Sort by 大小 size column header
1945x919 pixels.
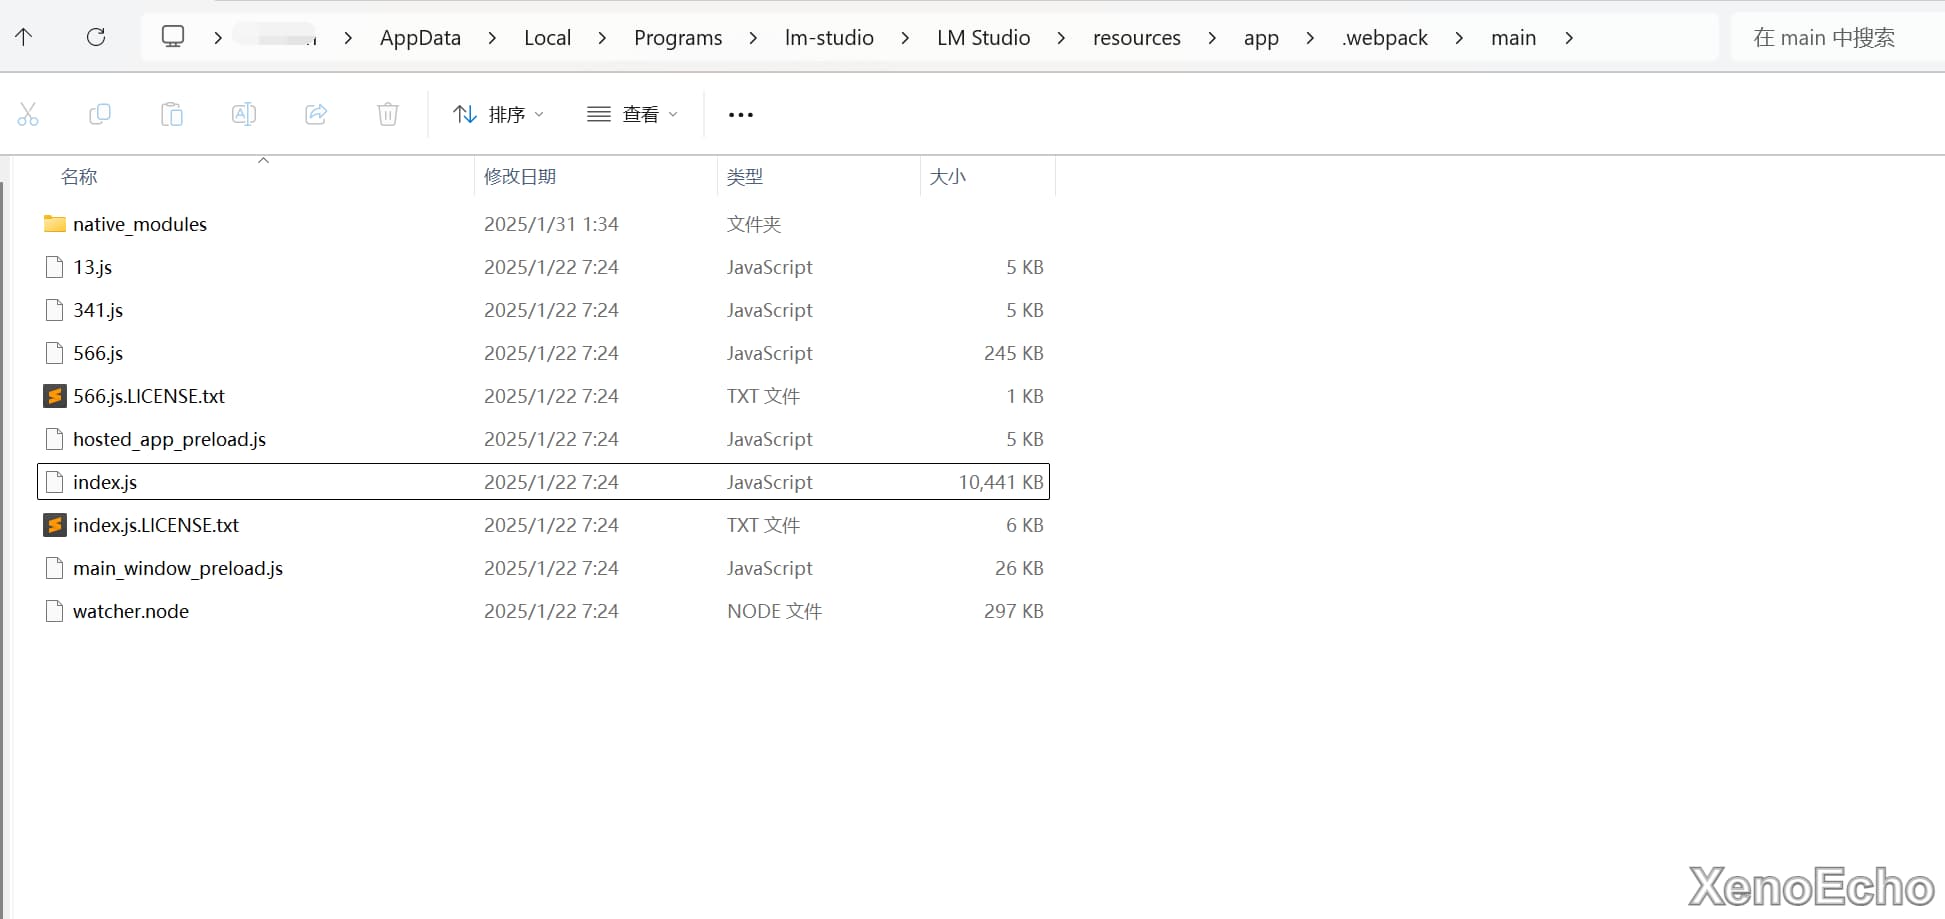click(x=948, y=177)
